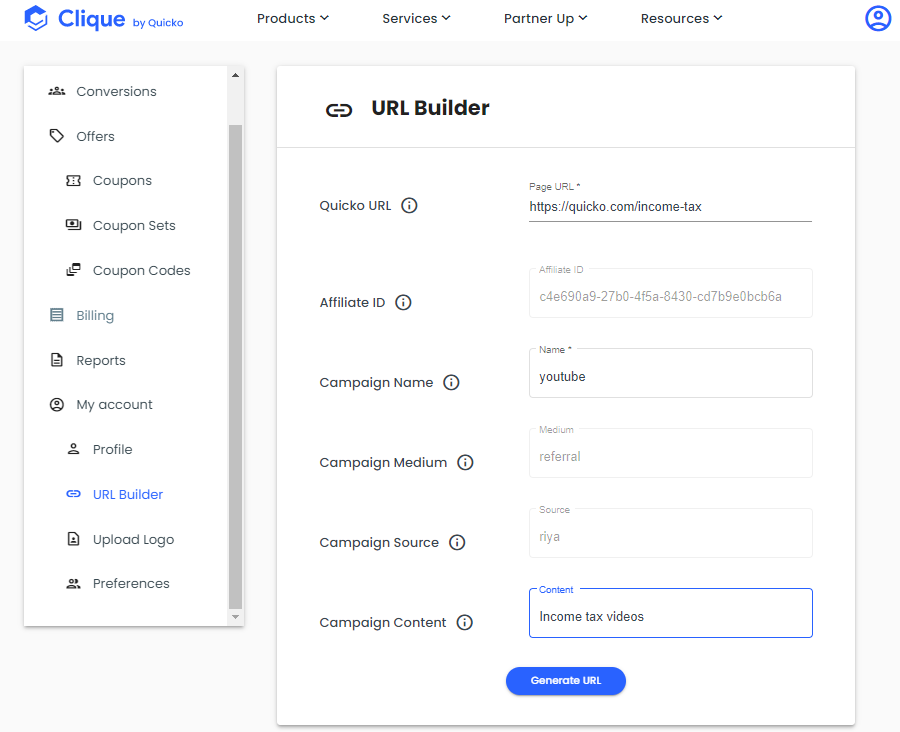
Task: Click the Upload Logo file icon
Action: (73, 539)
